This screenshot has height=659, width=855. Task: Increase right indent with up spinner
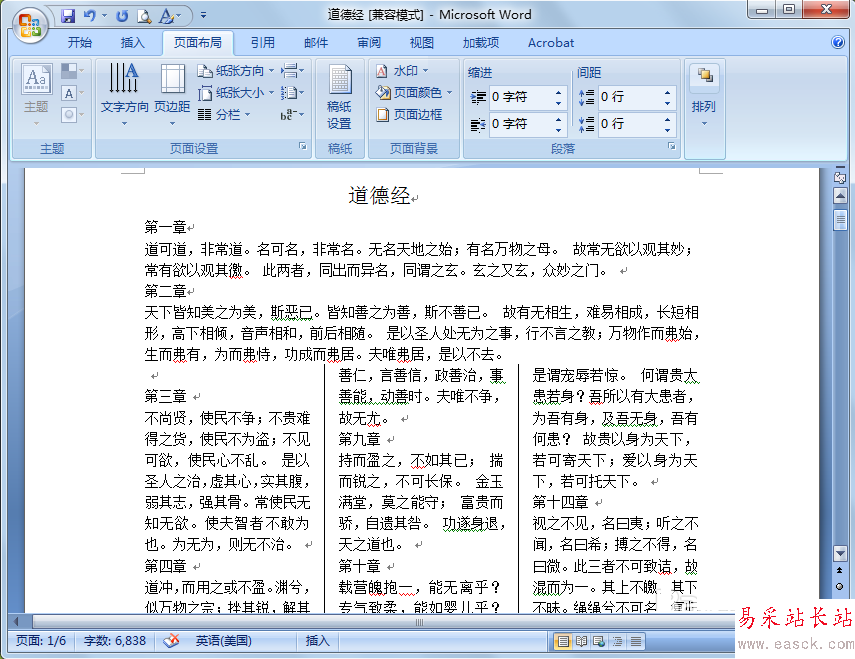(x=558, y=120)
